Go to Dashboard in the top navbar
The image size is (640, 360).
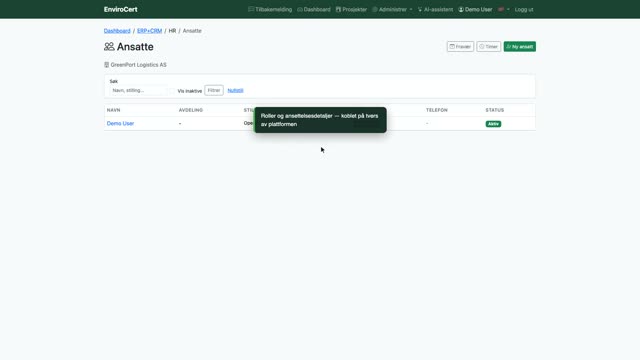click(x=314, y=9)
